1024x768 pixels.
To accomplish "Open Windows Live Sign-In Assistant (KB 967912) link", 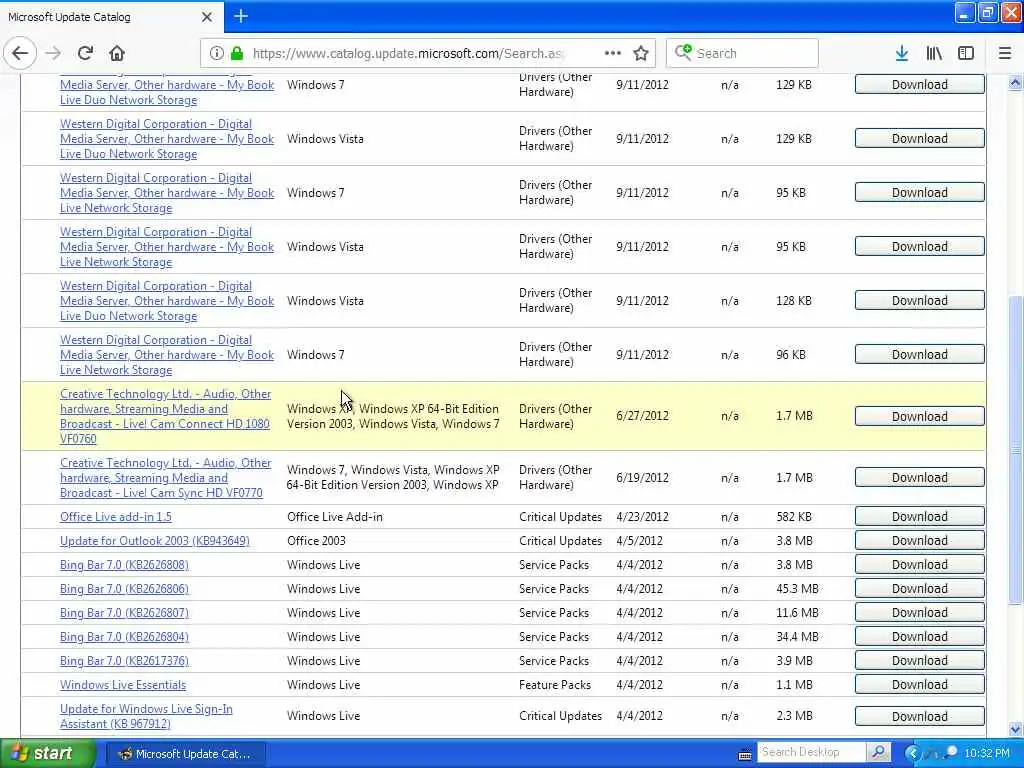I will pyautogui.click(x=146, y=716).
